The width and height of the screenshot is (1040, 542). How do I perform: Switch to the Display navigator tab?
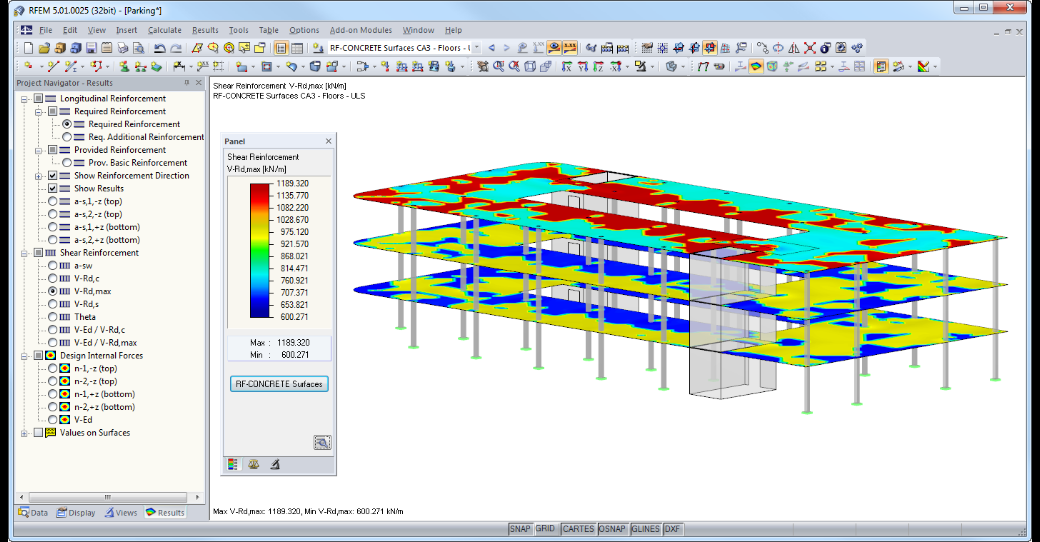point(76,512)
